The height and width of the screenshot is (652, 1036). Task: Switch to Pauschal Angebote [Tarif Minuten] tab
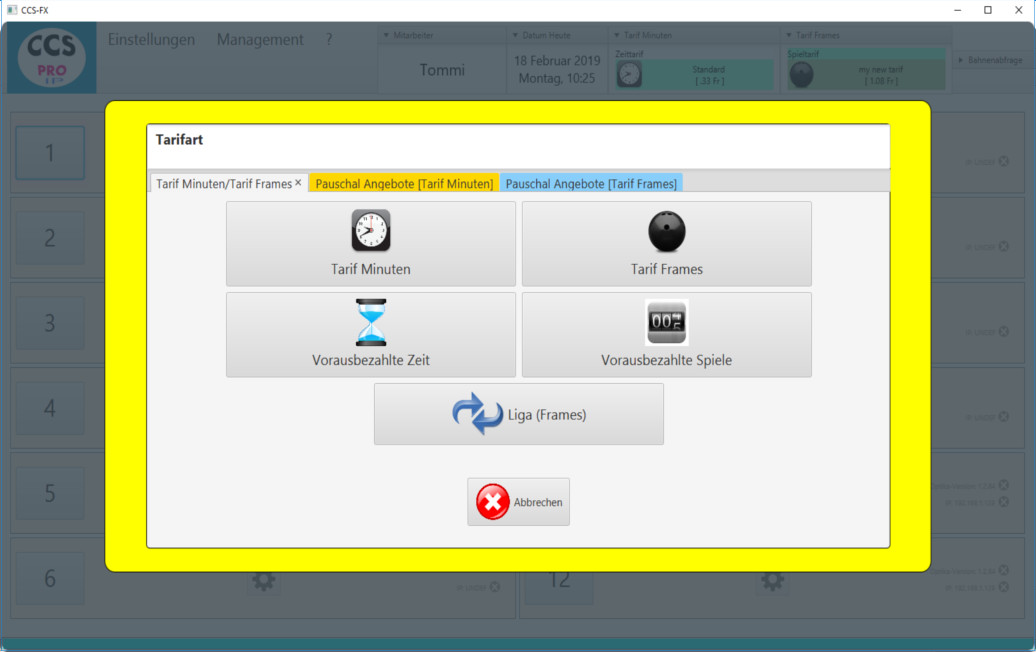point(404,184)
